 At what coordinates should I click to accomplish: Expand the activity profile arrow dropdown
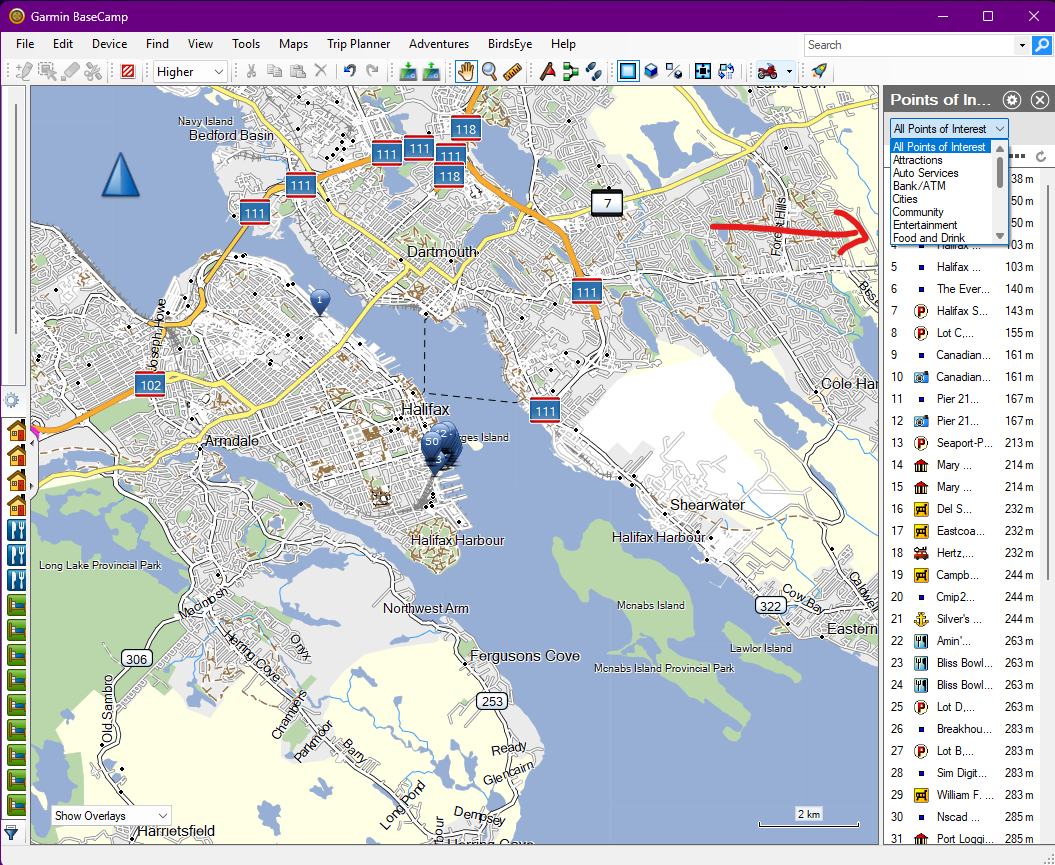[789, 71]
